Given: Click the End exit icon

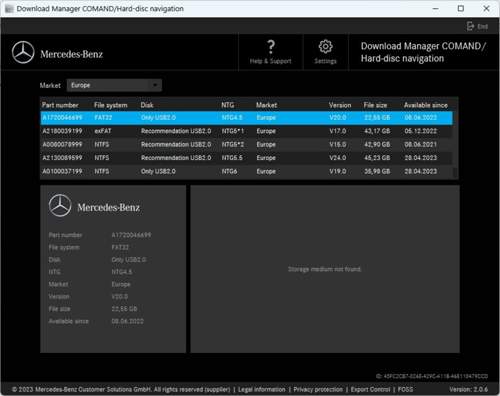Looking at the screenshot, I should [x=470, y=26].
